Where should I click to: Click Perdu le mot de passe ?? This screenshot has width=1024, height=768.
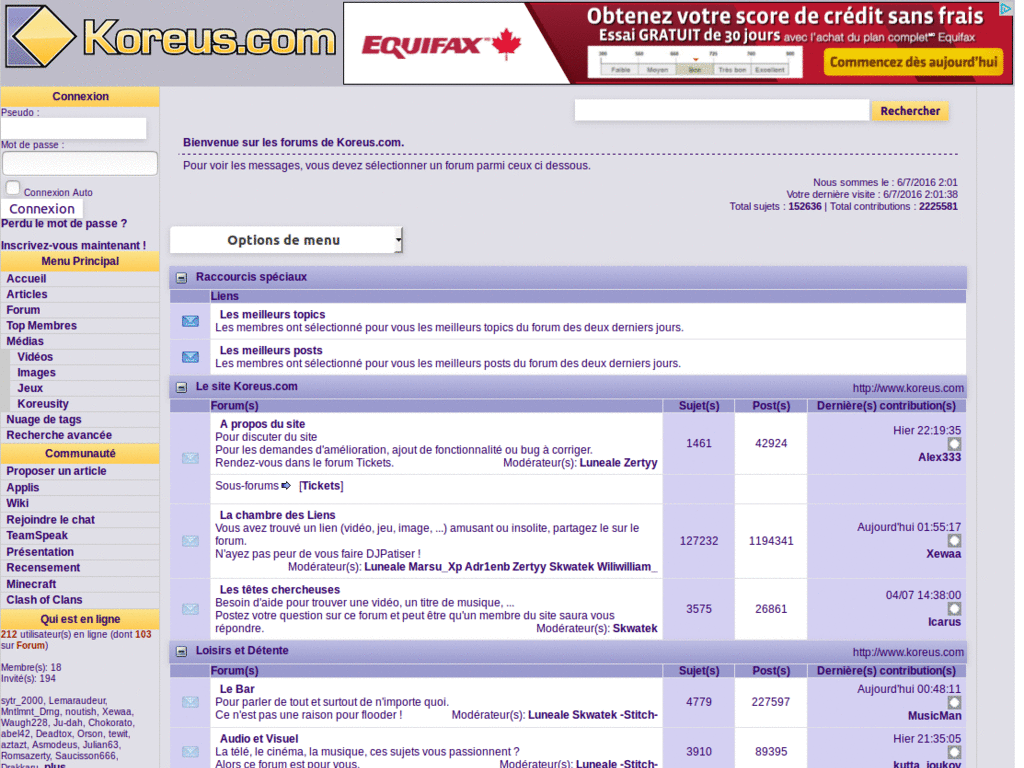coord(64,224)
